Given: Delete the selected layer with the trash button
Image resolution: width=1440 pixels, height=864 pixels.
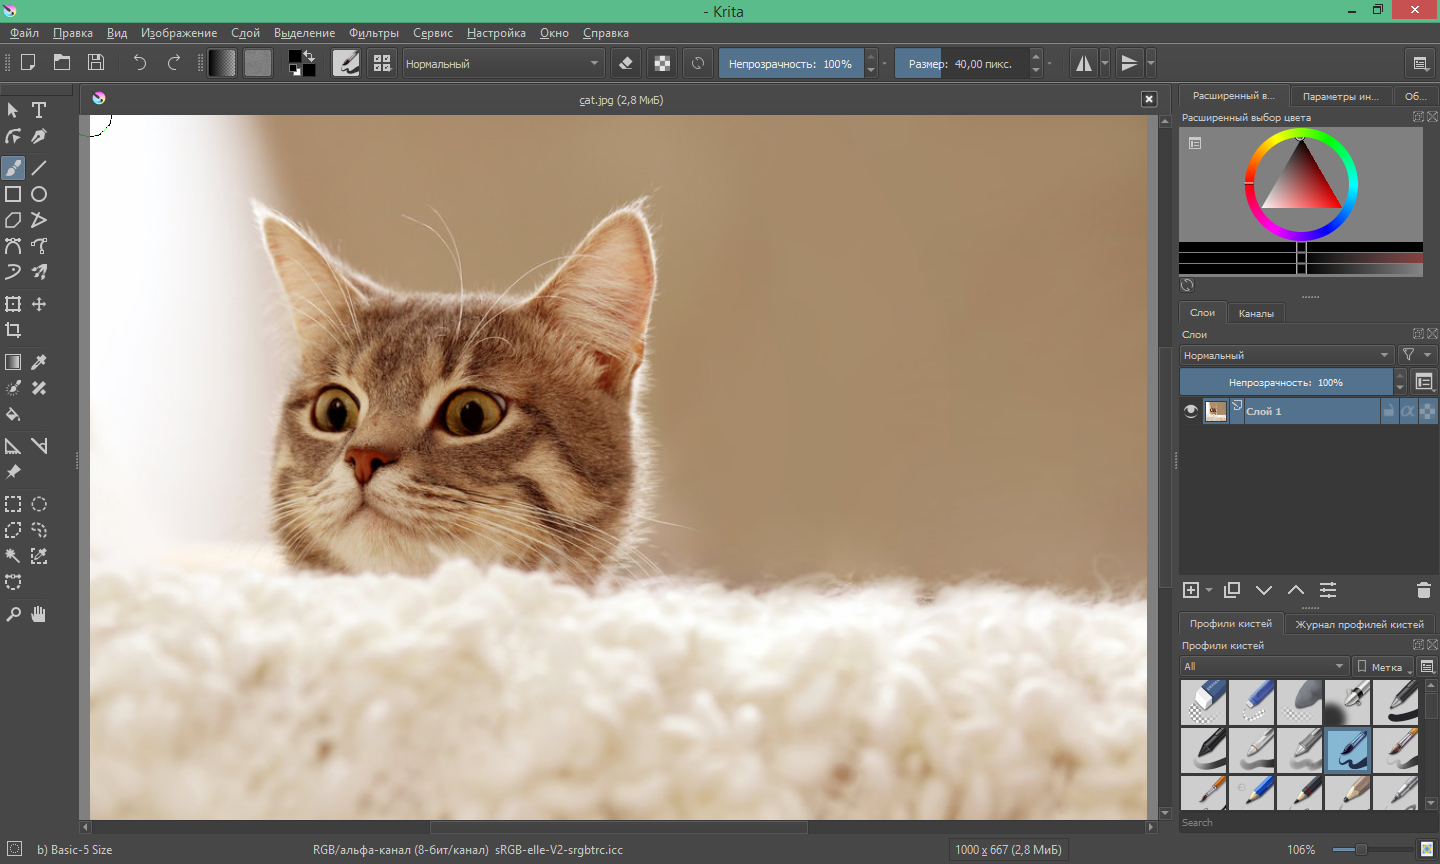Looking at the screenshot, I should 1423,590.
